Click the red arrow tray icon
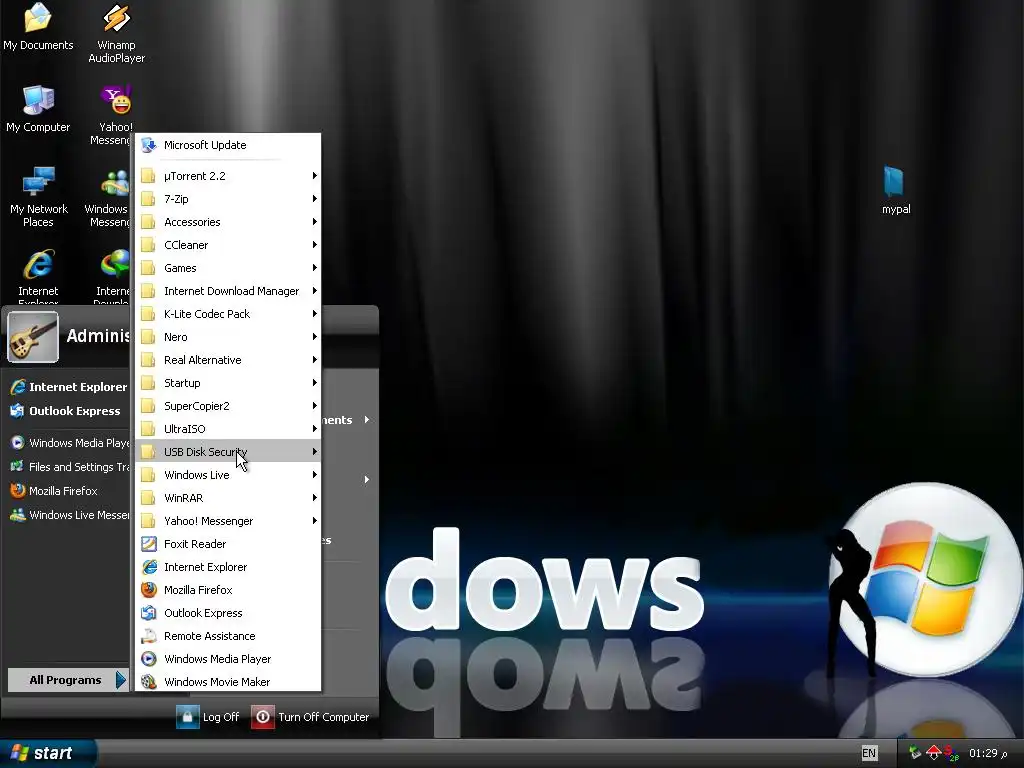The image size is (1024, 768). [x=933, y=753]
